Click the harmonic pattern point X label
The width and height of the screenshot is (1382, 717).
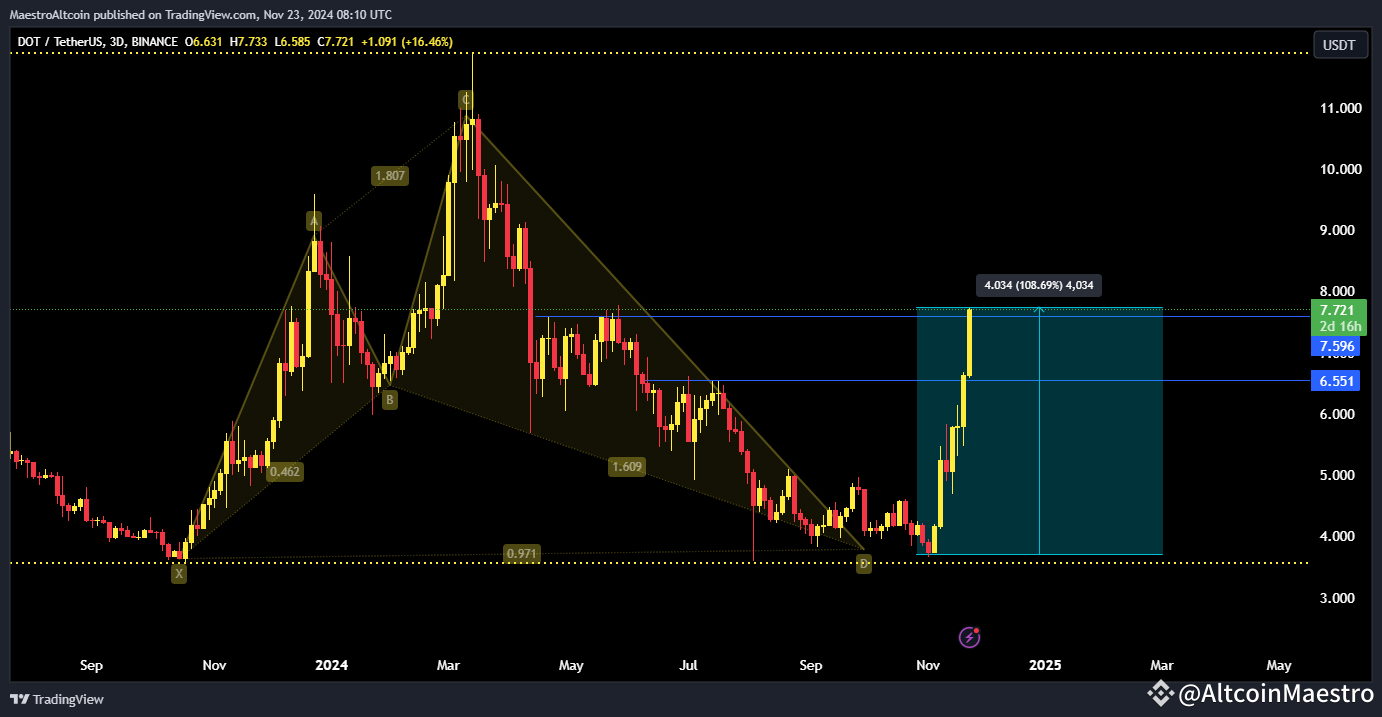click(179, 574)
